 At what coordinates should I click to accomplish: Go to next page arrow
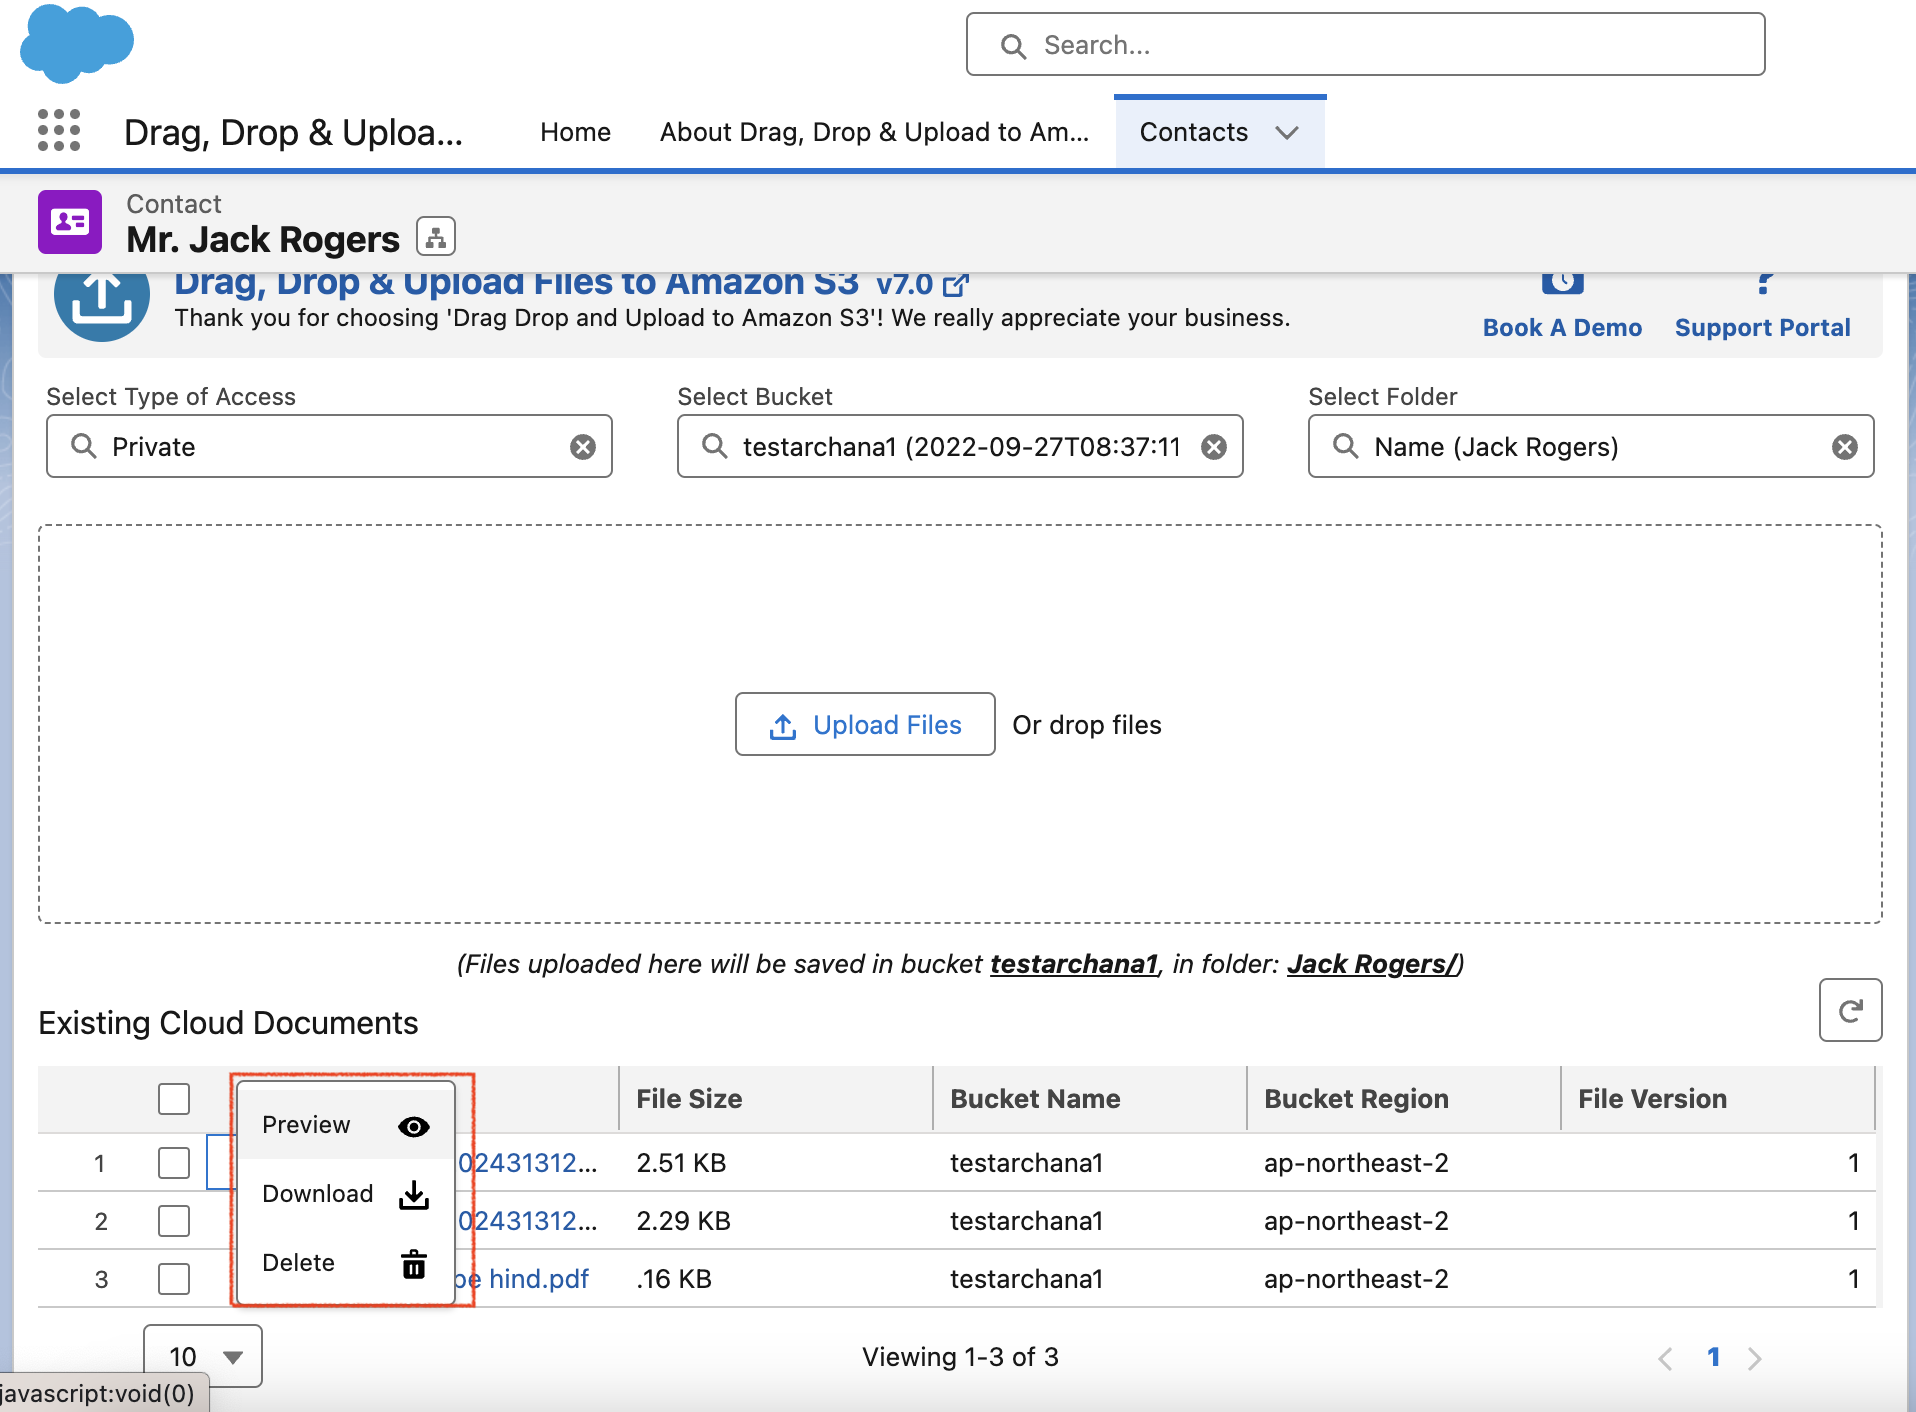coord(1755,1358)
